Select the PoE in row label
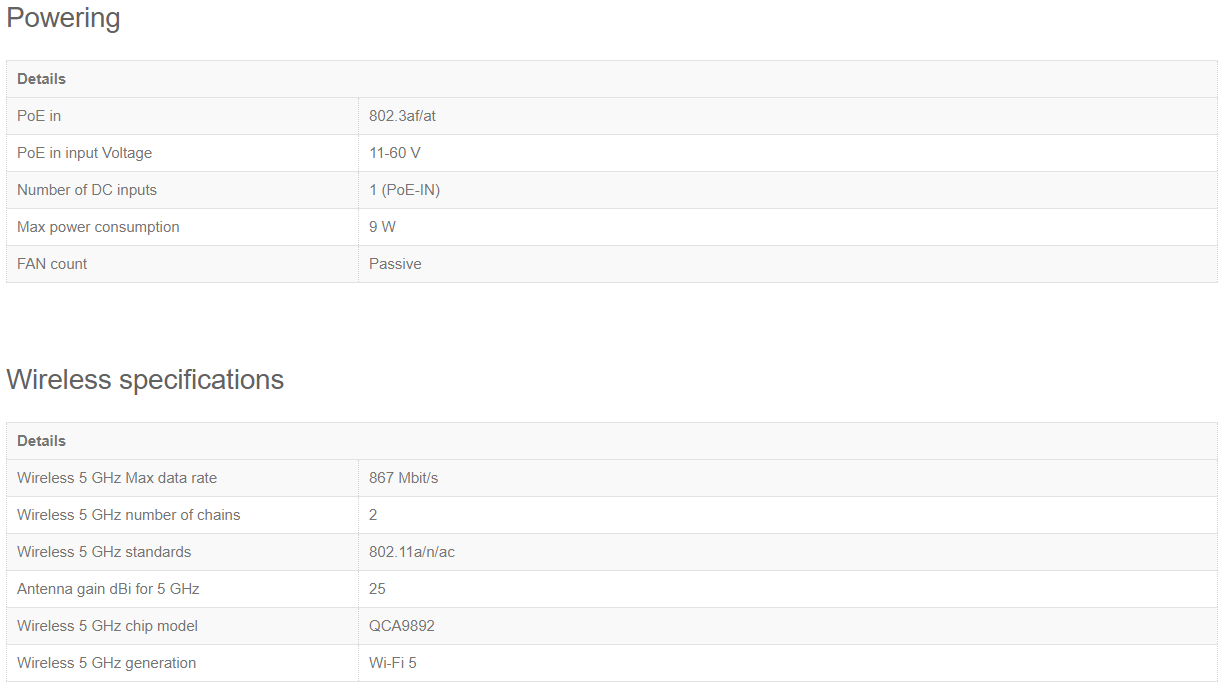The image size is (1227, 689). (x=39, y=116)
